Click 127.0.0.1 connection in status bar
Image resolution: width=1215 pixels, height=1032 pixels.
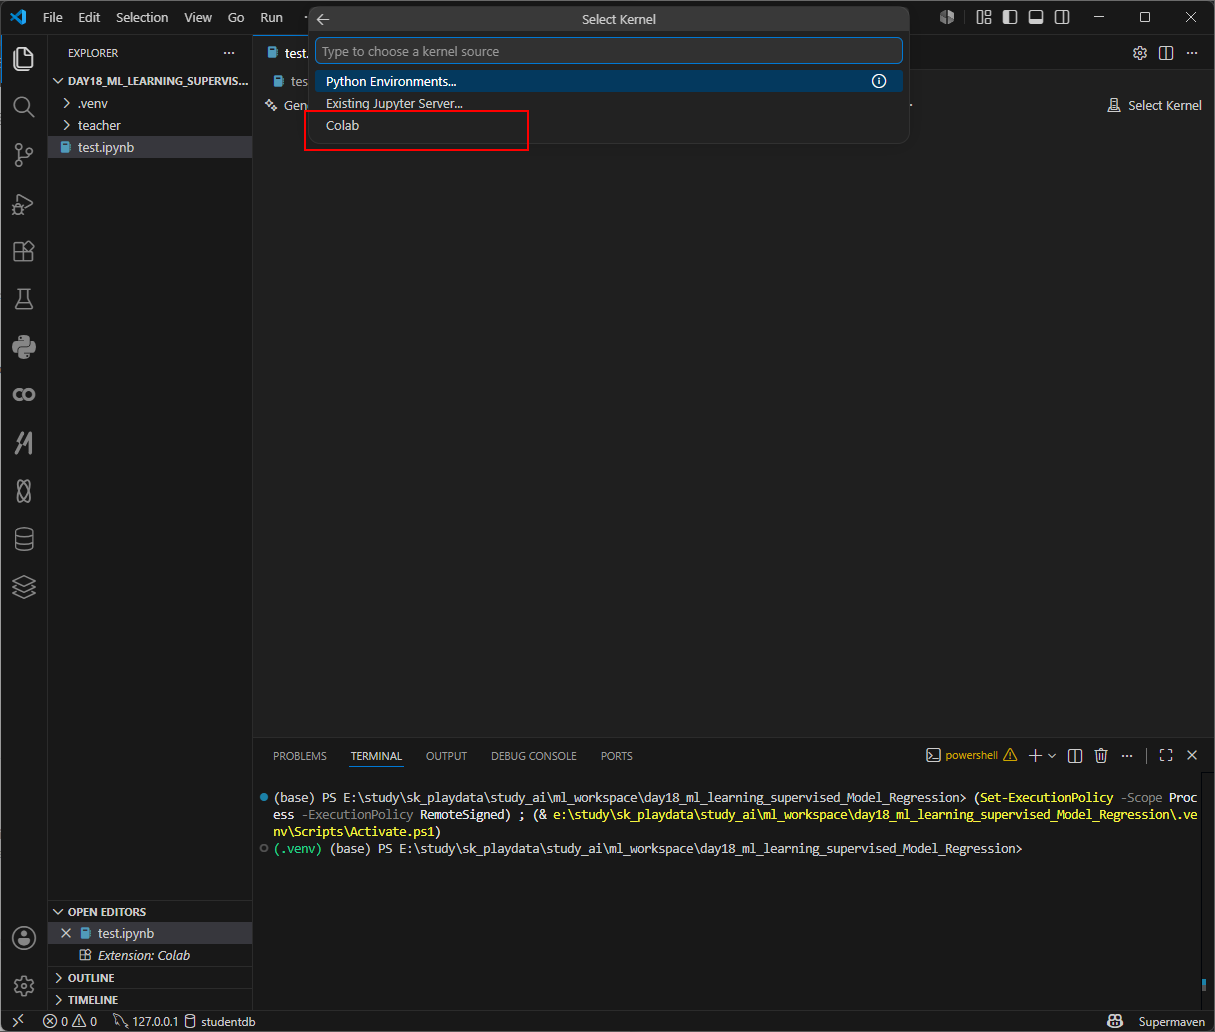146,1021
